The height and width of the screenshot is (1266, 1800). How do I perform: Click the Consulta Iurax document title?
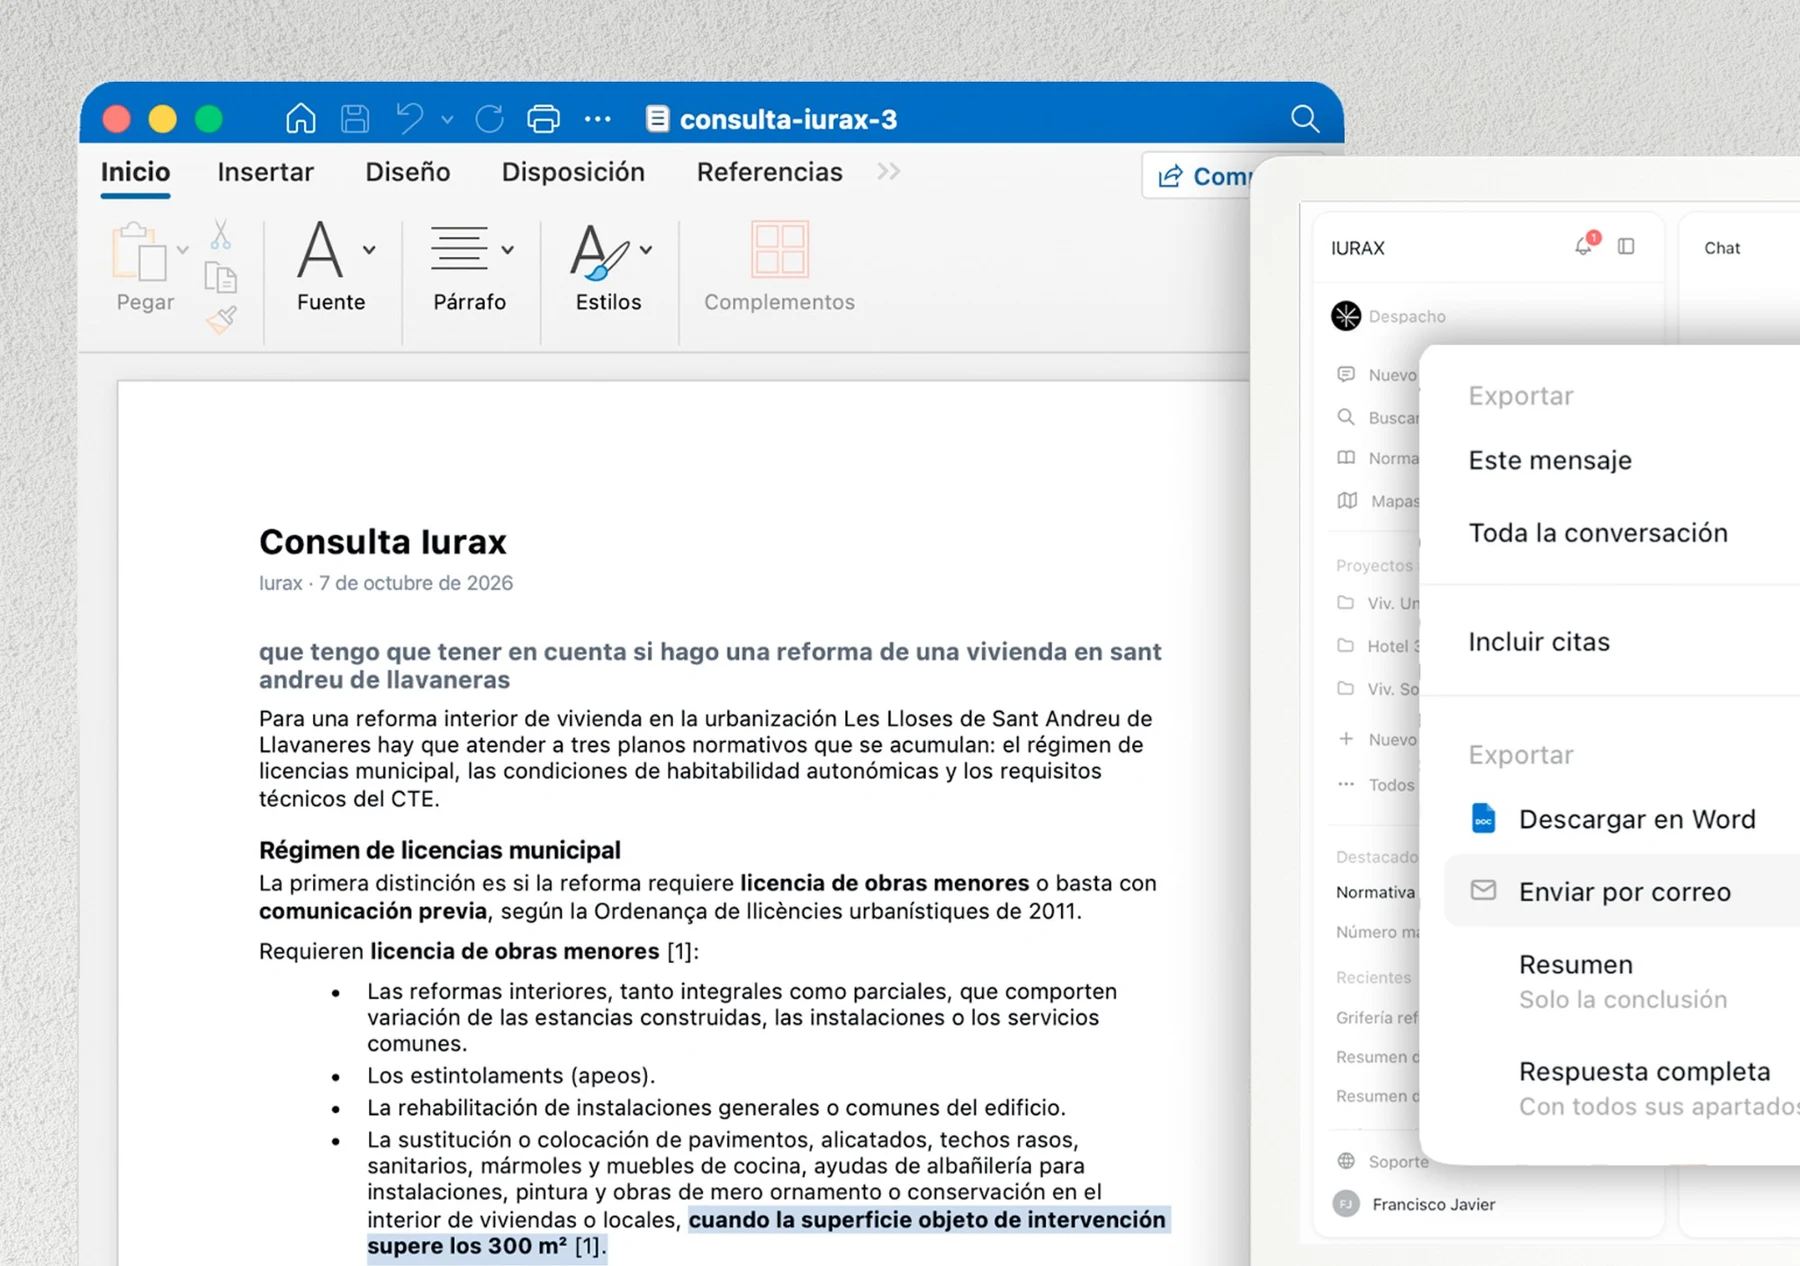click(383, 542)
